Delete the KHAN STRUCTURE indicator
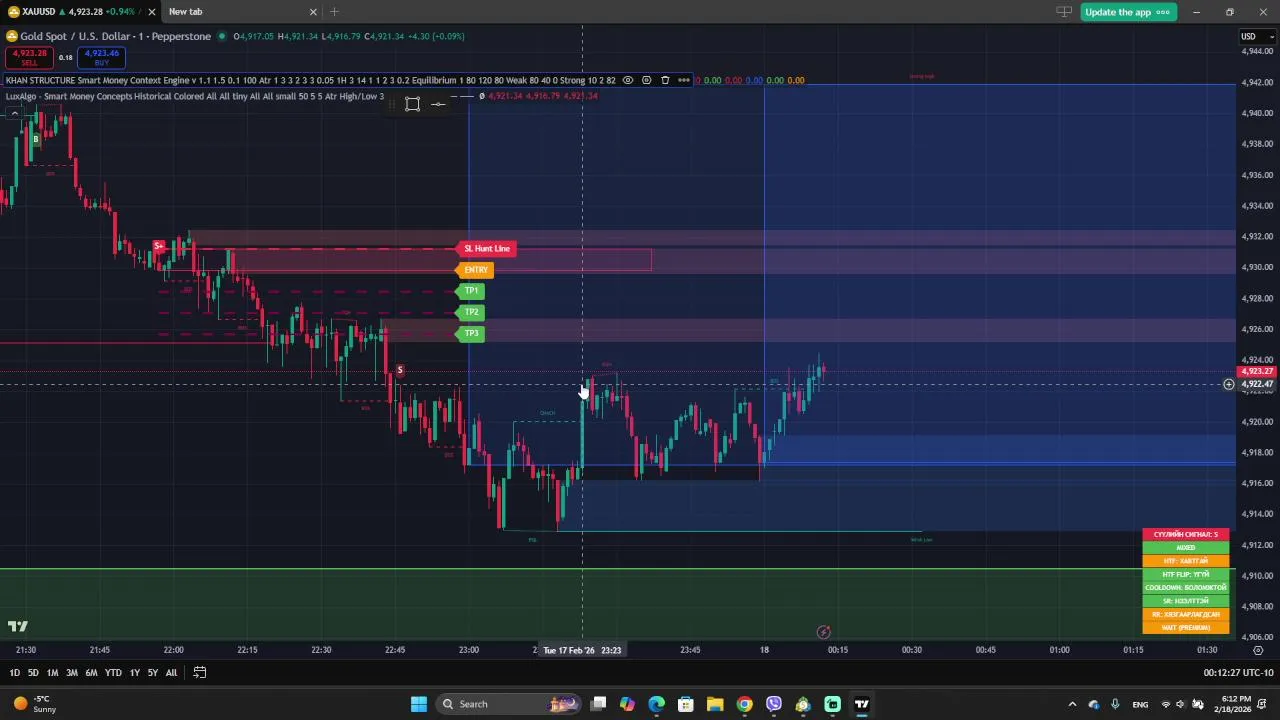Screen dimensions: 1280x720 [665, 80]
